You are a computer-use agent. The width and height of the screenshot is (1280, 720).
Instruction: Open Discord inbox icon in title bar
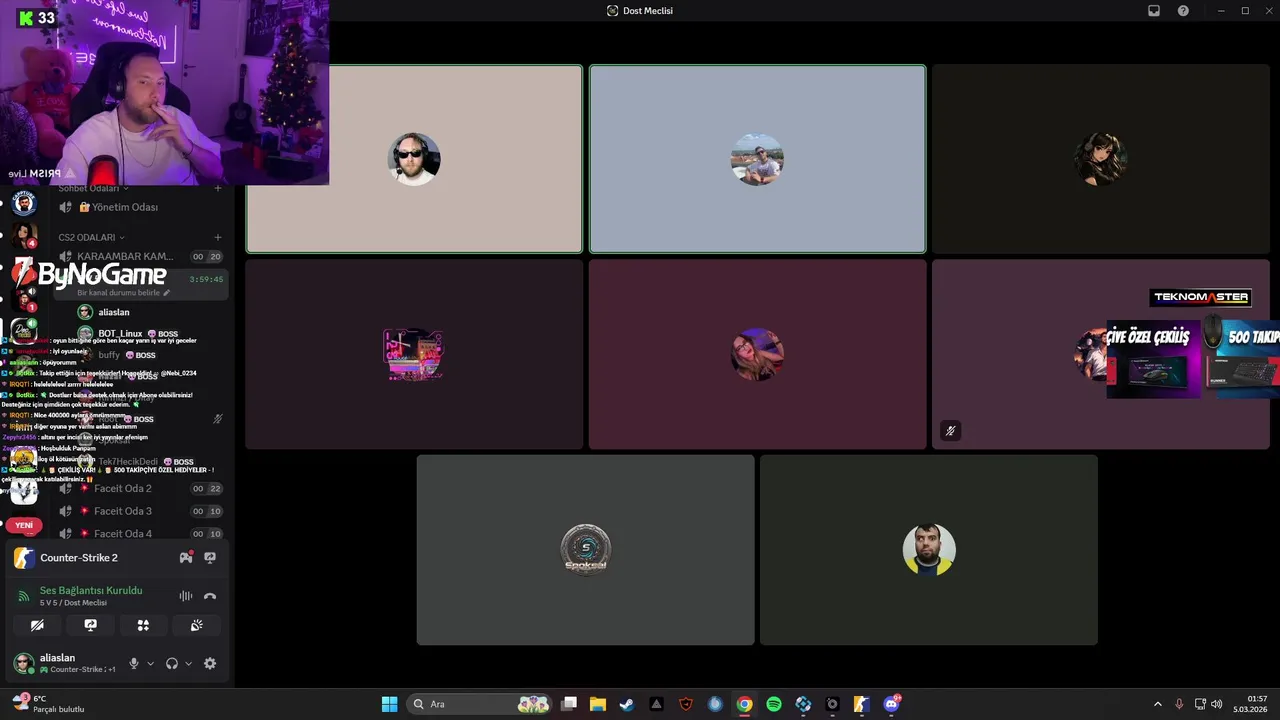tap(1154, 10)
